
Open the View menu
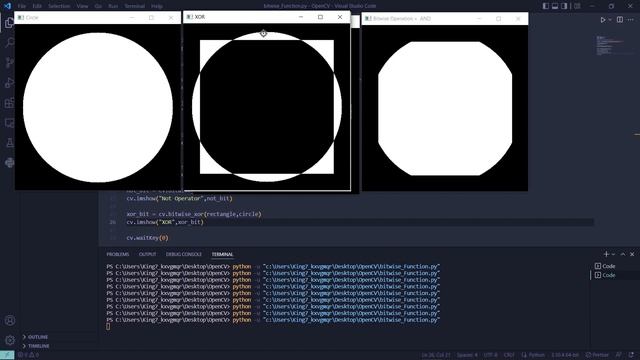82,6
